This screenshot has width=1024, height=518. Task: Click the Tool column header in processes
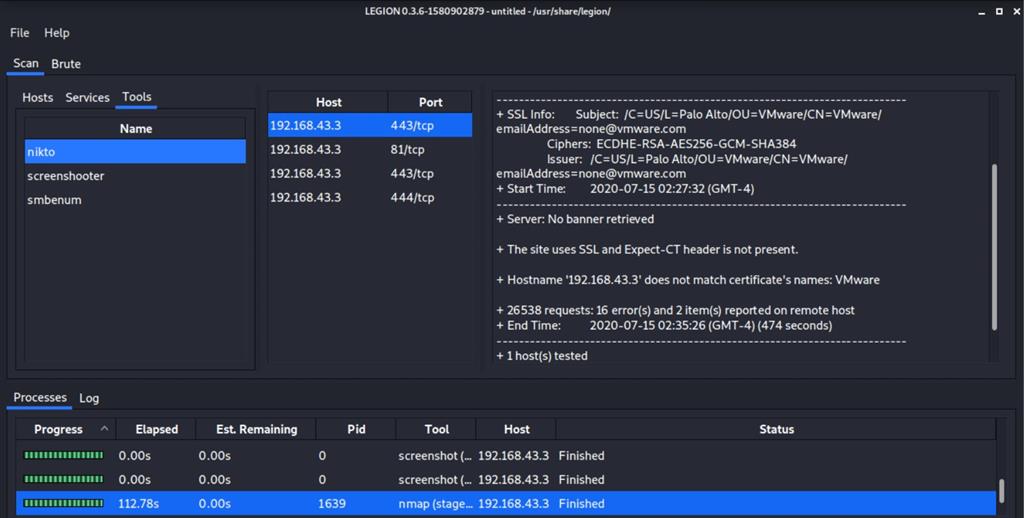[x=436, y=429]
